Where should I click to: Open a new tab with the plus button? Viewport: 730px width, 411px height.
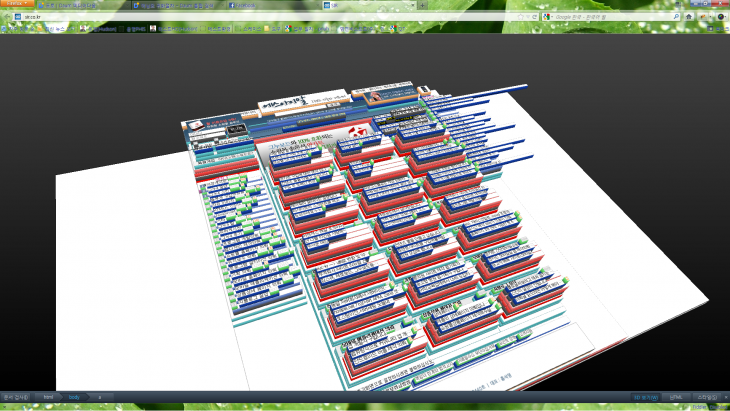click(422, 6)
